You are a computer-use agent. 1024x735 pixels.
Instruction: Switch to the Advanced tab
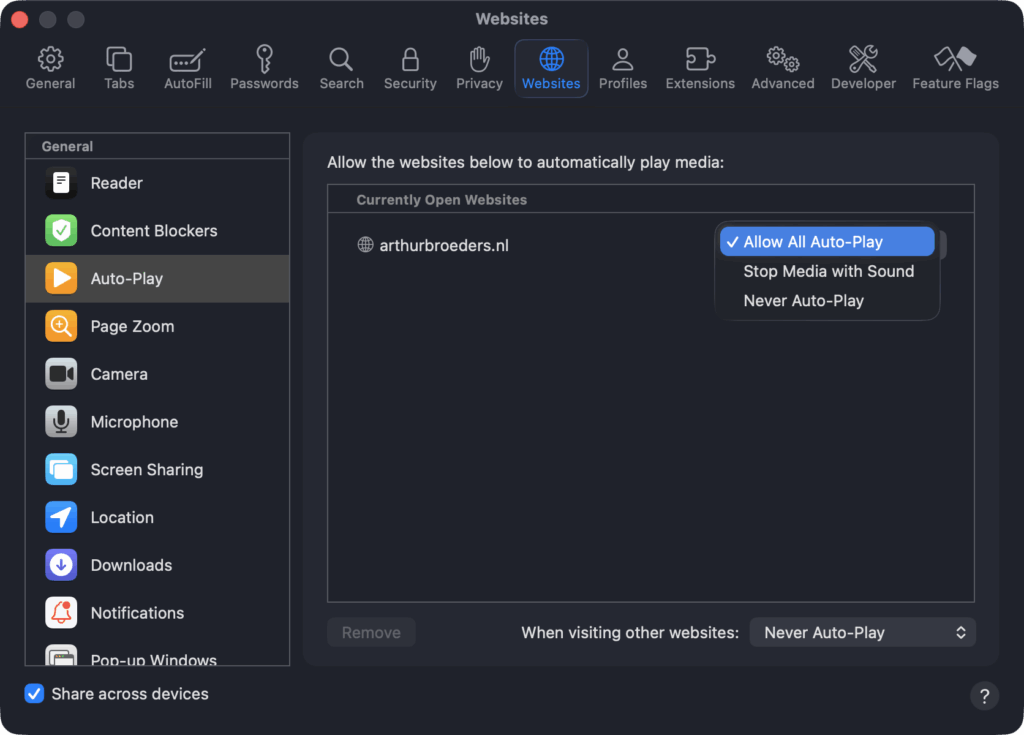[x=782, y=68]
